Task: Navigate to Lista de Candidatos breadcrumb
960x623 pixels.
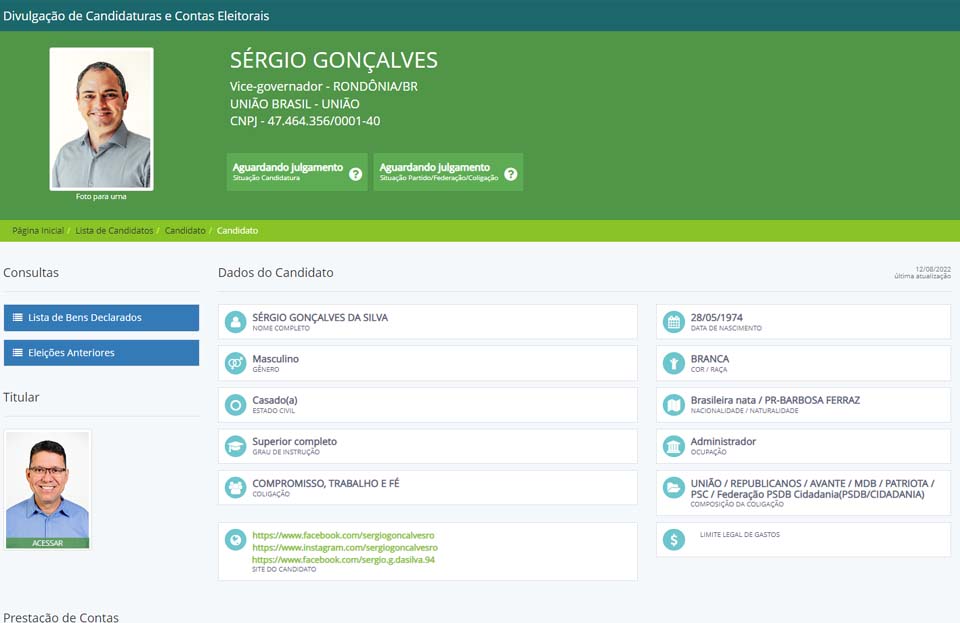Action: coord(114,231)
